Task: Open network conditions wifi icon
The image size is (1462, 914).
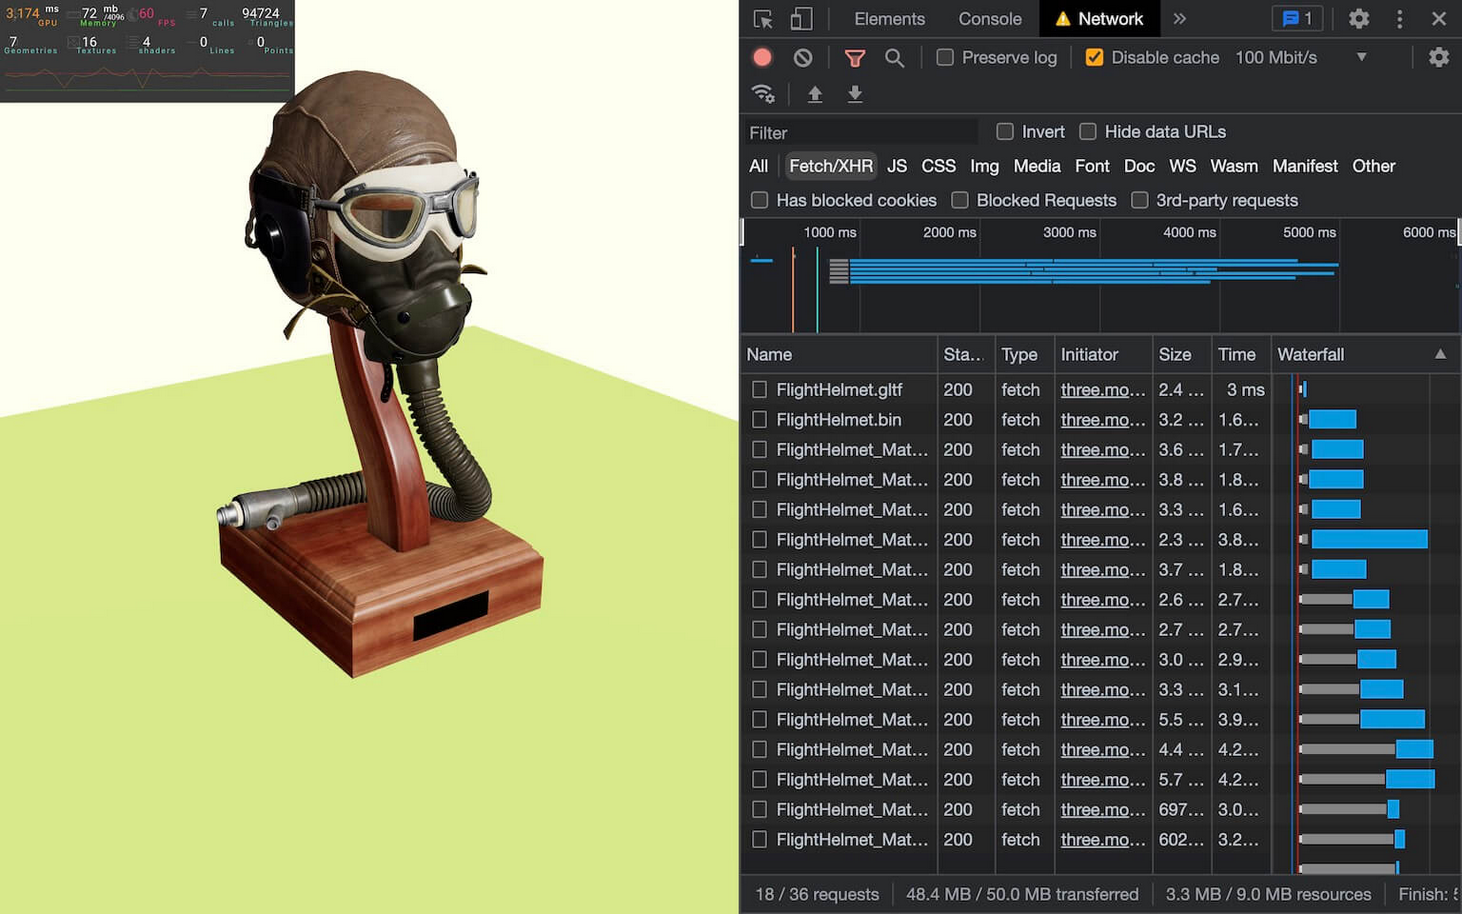Action: pyautogui.click(x=763, y=94)
